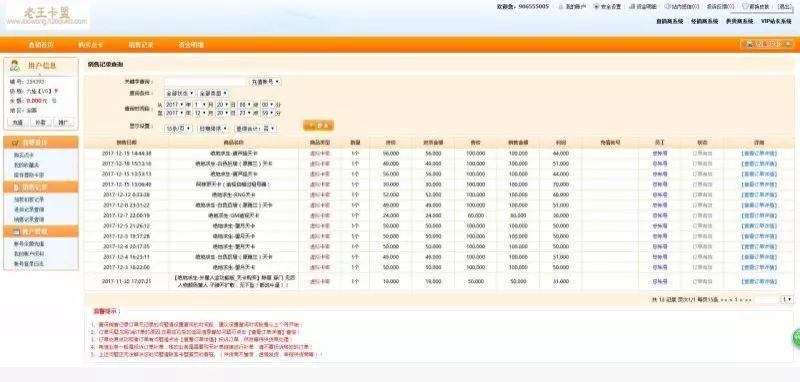800x382 pixels.
Task: Click the orange button at right end of nav bar
Action: click(767, 44)
